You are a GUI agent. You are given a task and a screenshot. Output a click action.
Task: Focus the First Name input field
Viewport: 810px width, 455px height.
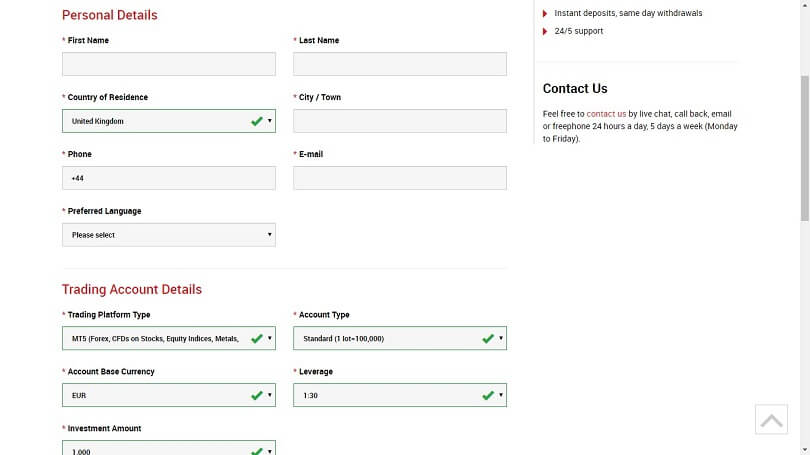pos(169,64)
